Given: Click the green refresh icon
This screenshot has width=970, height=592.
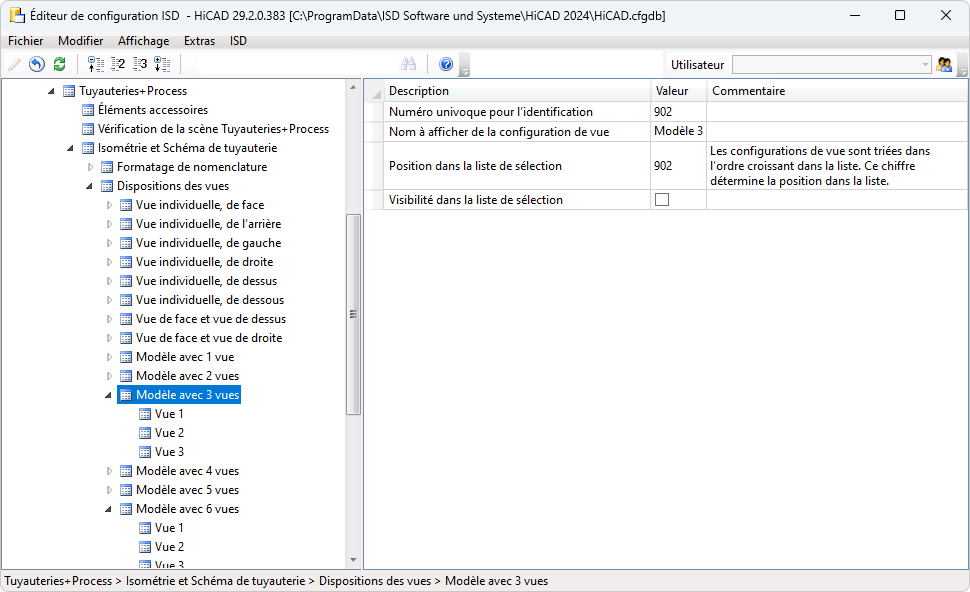Looking at the screenshot, I should tap(59, 64).
